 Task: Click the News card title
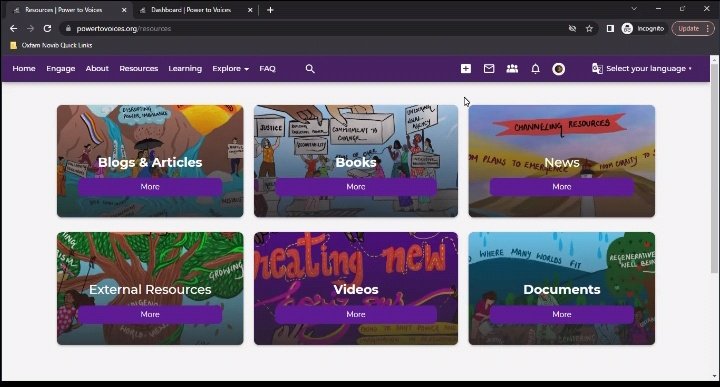coord(562,163)
